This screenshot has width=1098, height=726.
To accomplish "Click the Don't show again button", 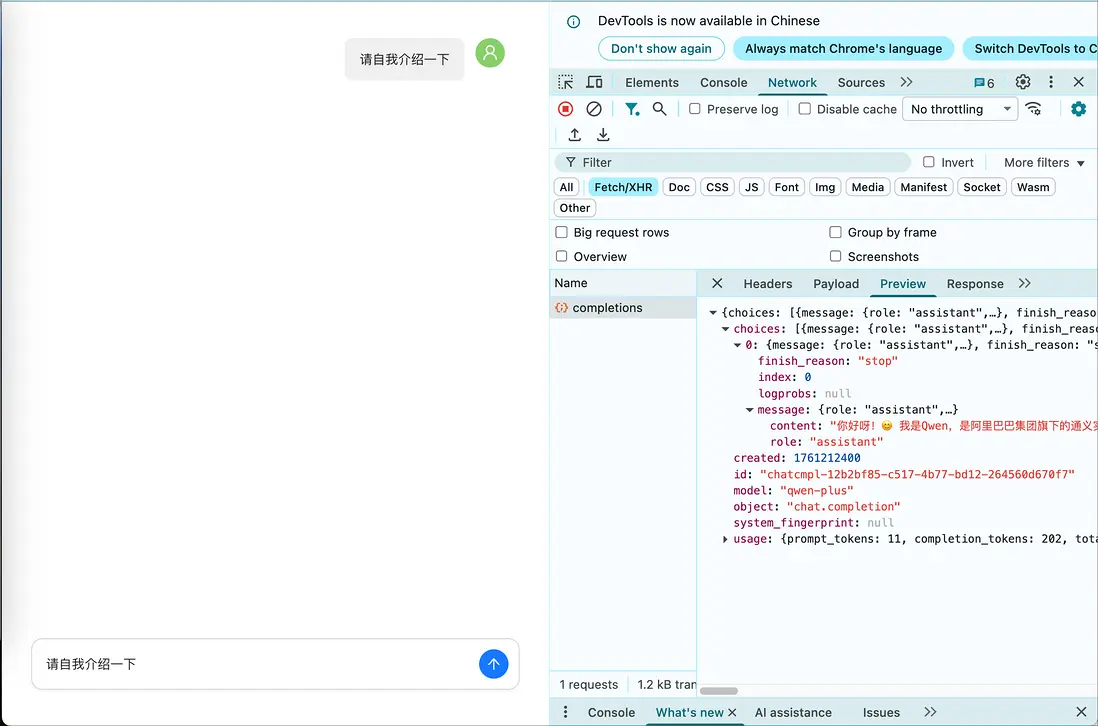I will tap(661, 48).
